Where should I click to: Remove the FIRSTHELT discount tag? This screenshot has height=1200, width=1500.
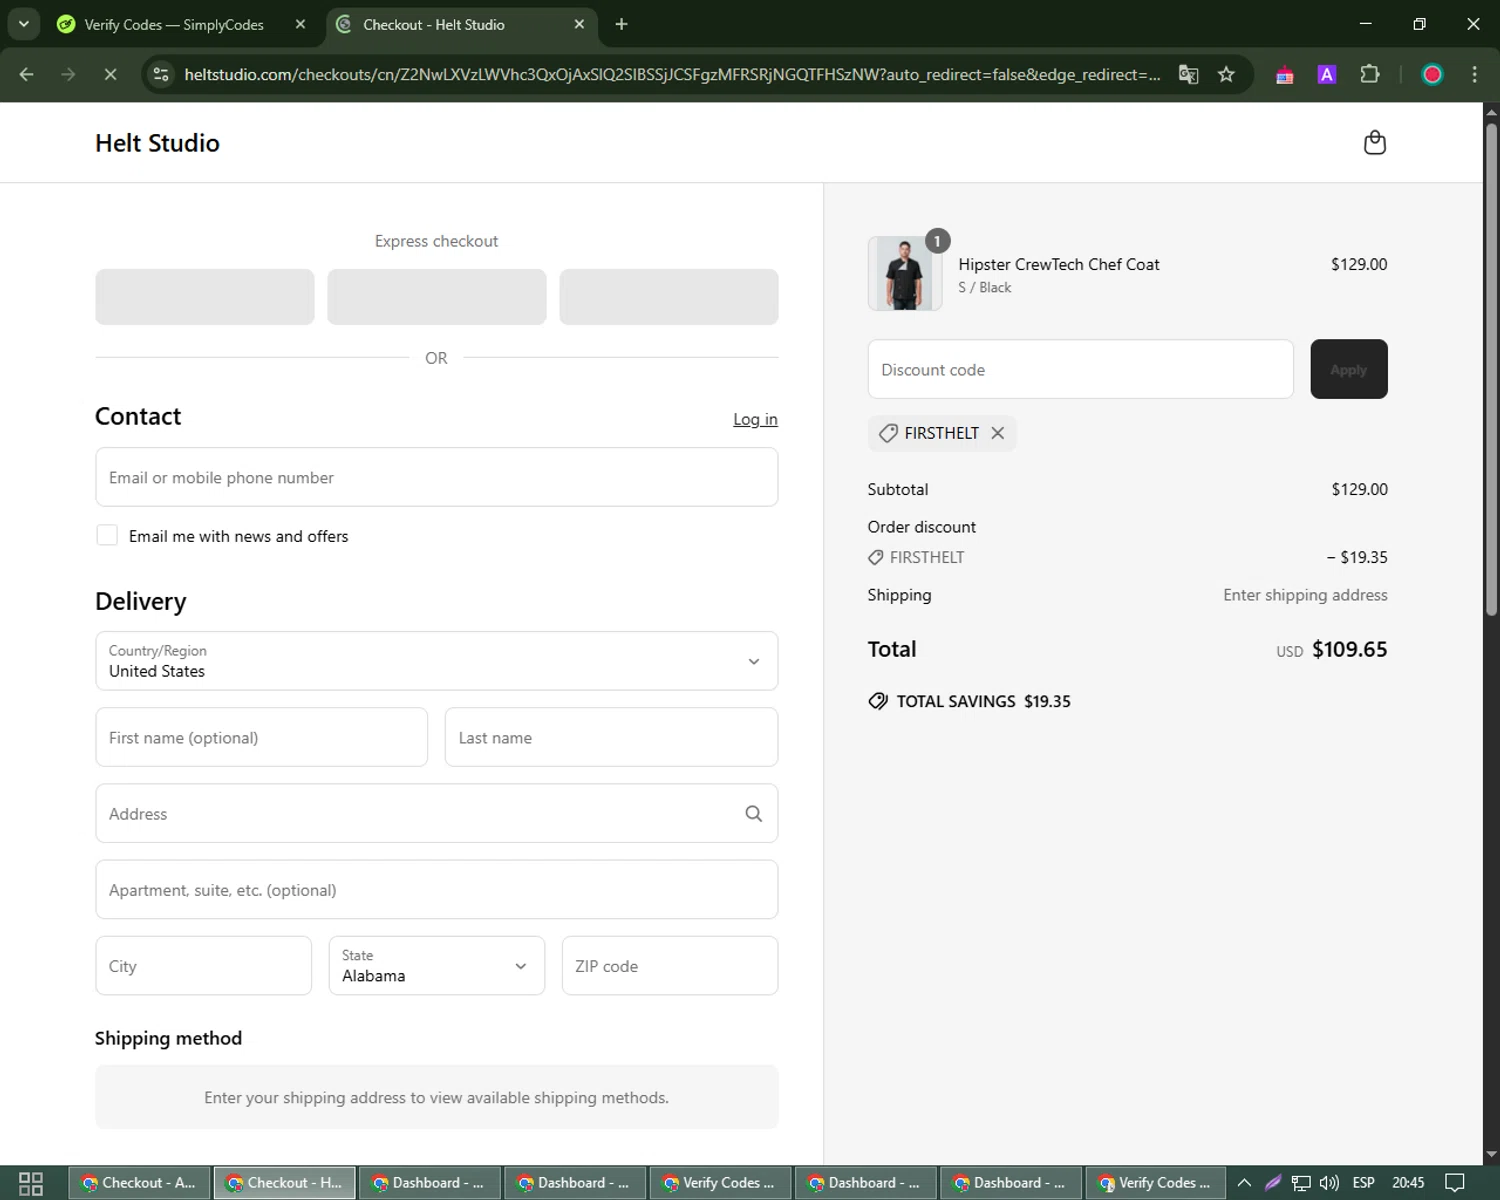[997, 433]
